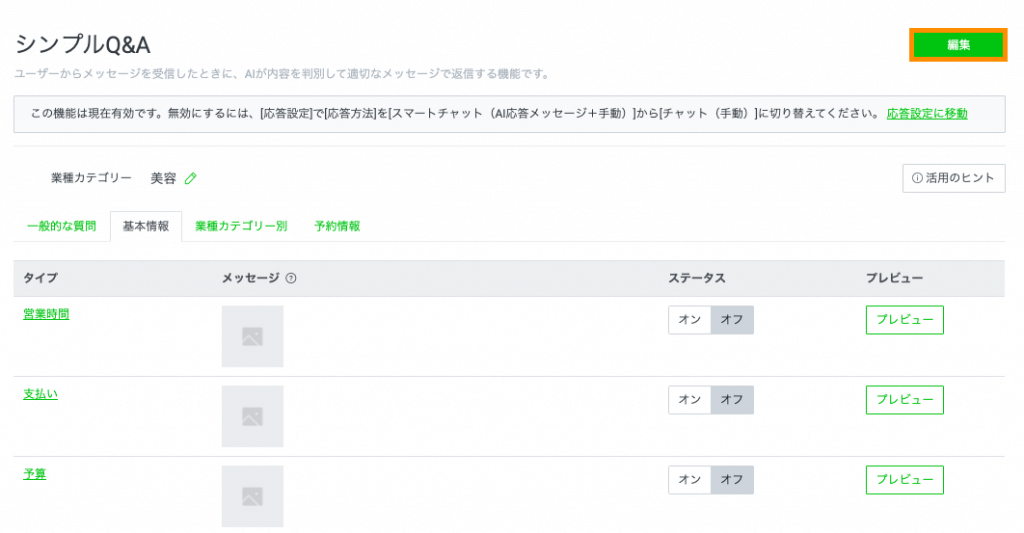Follow the 応答設定に移動 link

tap(927, 114)
